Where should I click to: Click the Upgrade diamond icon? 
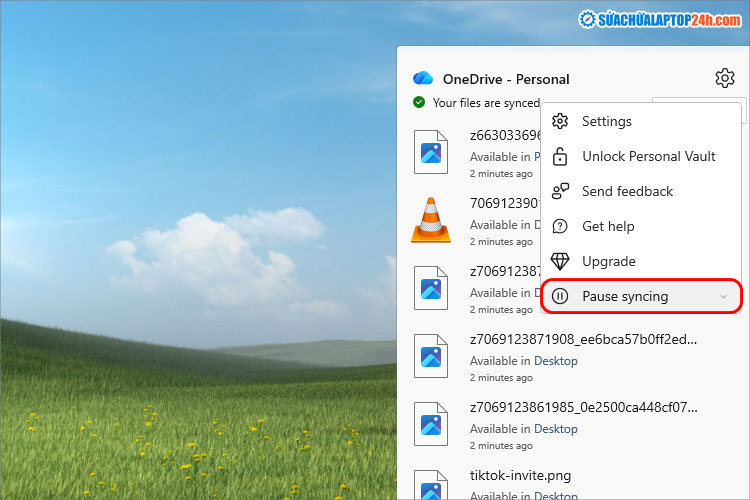tap(561, 261)
